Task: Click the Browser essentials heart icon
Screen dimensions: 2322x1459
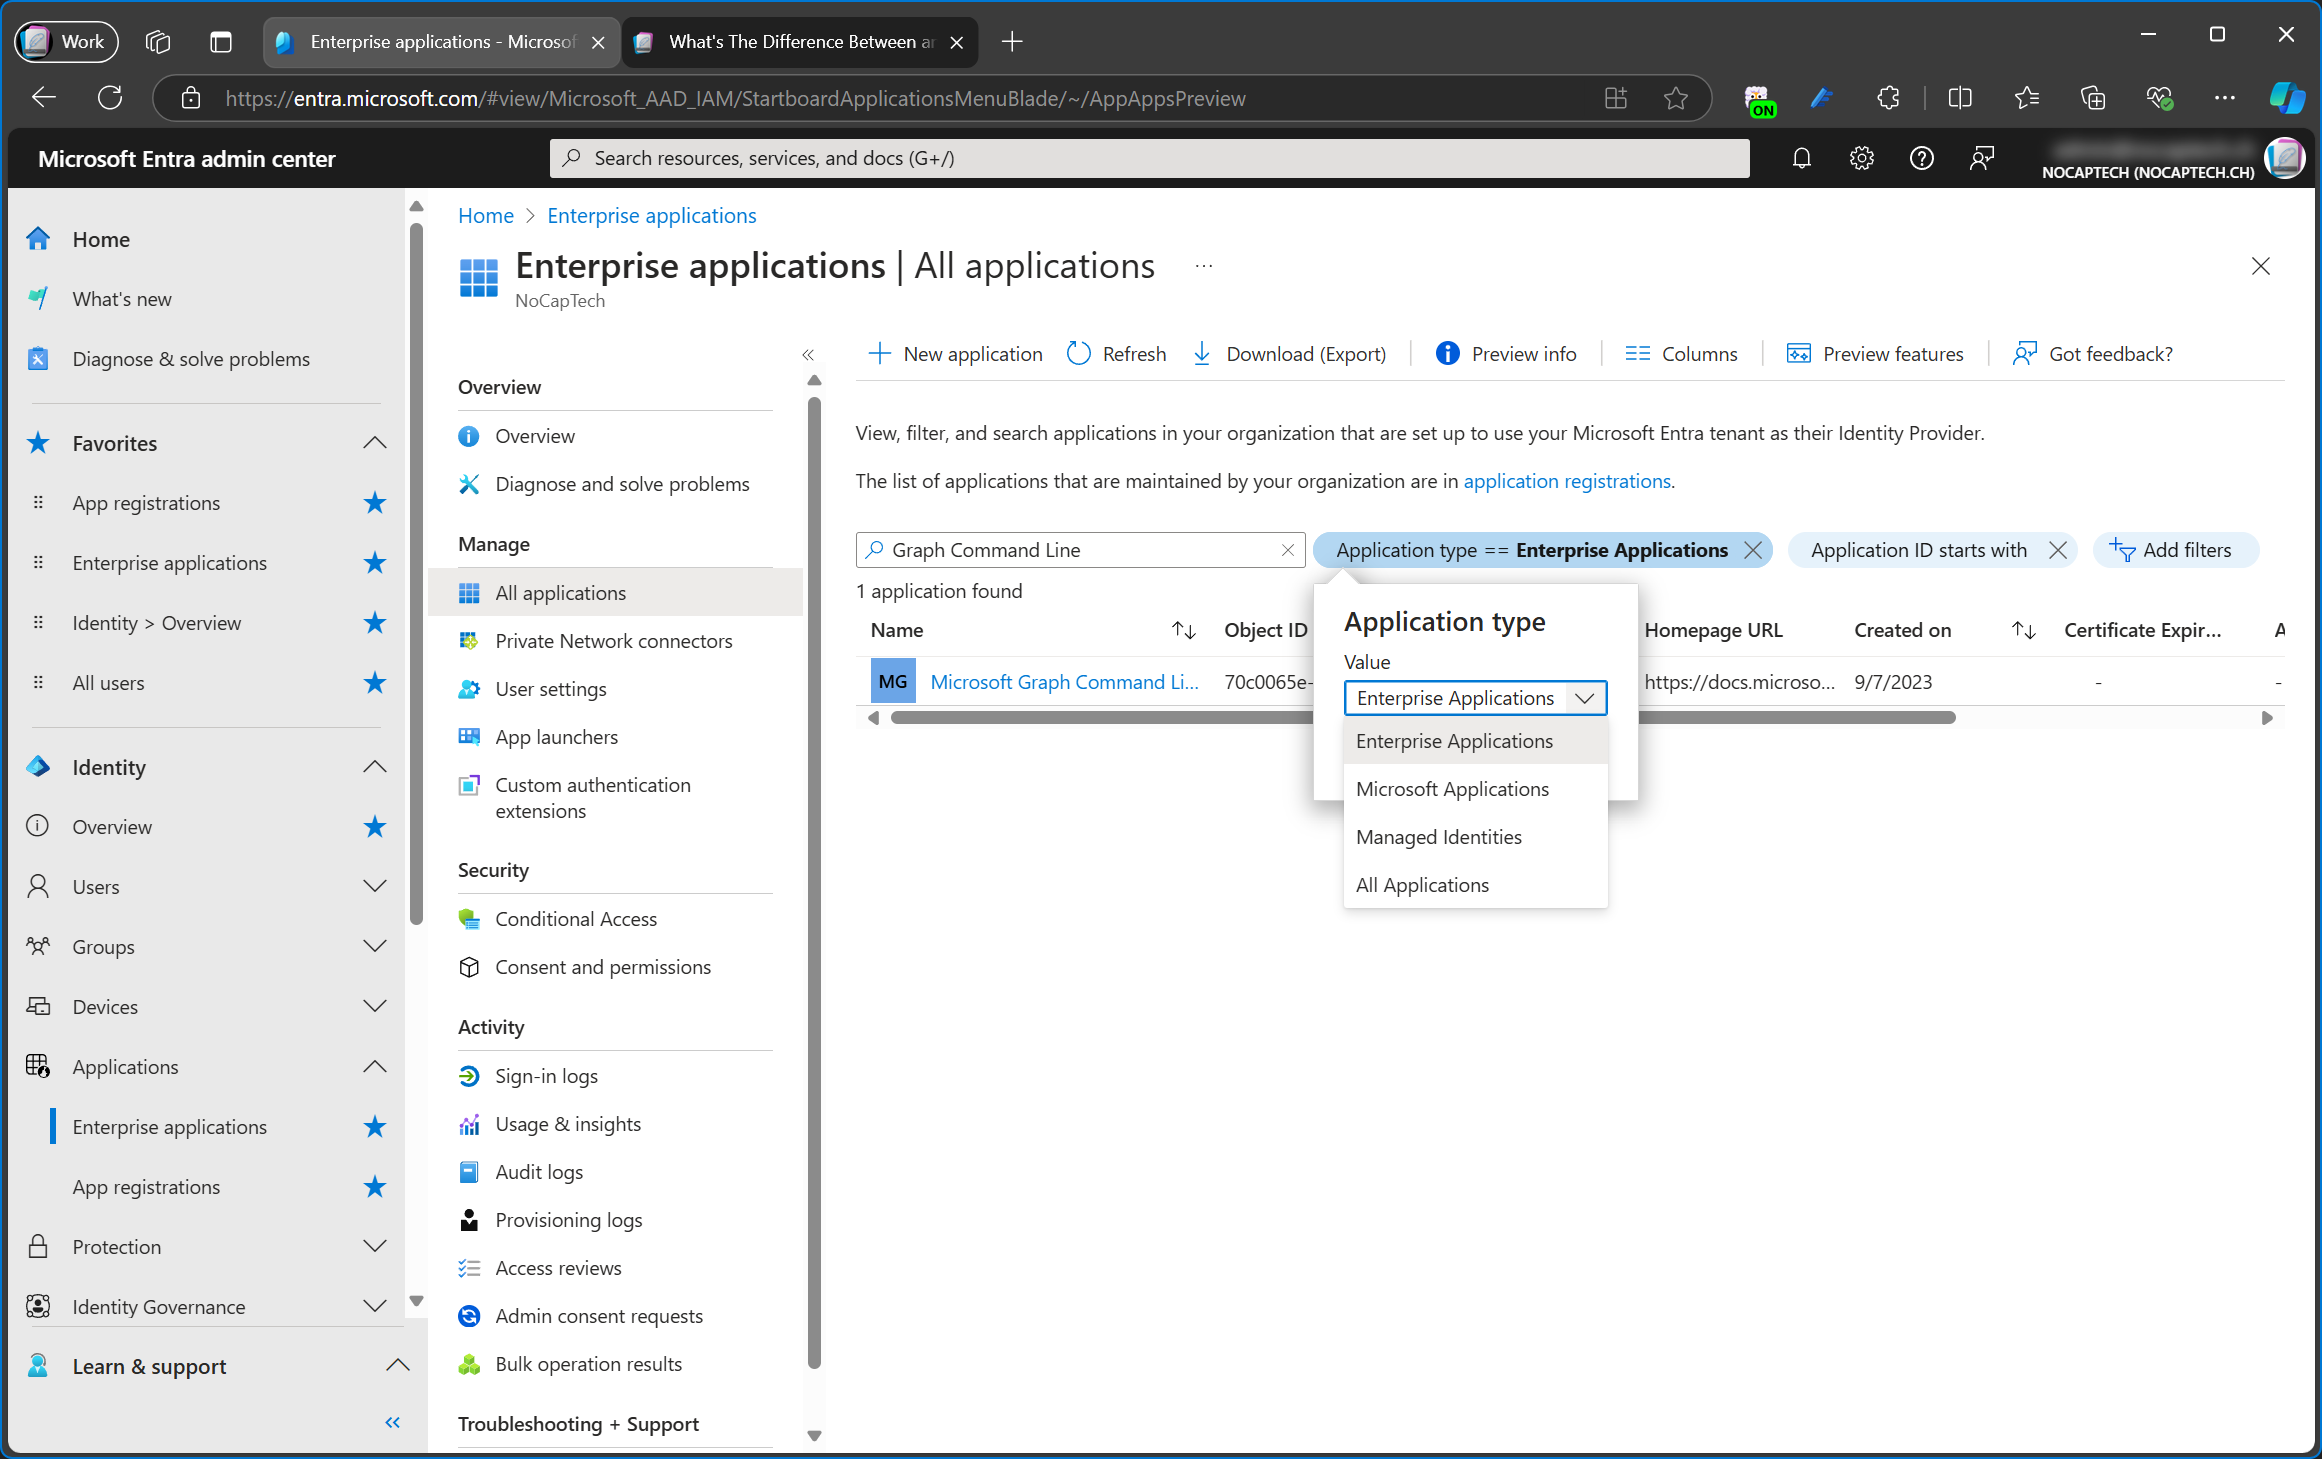Action: [2159, 98]
